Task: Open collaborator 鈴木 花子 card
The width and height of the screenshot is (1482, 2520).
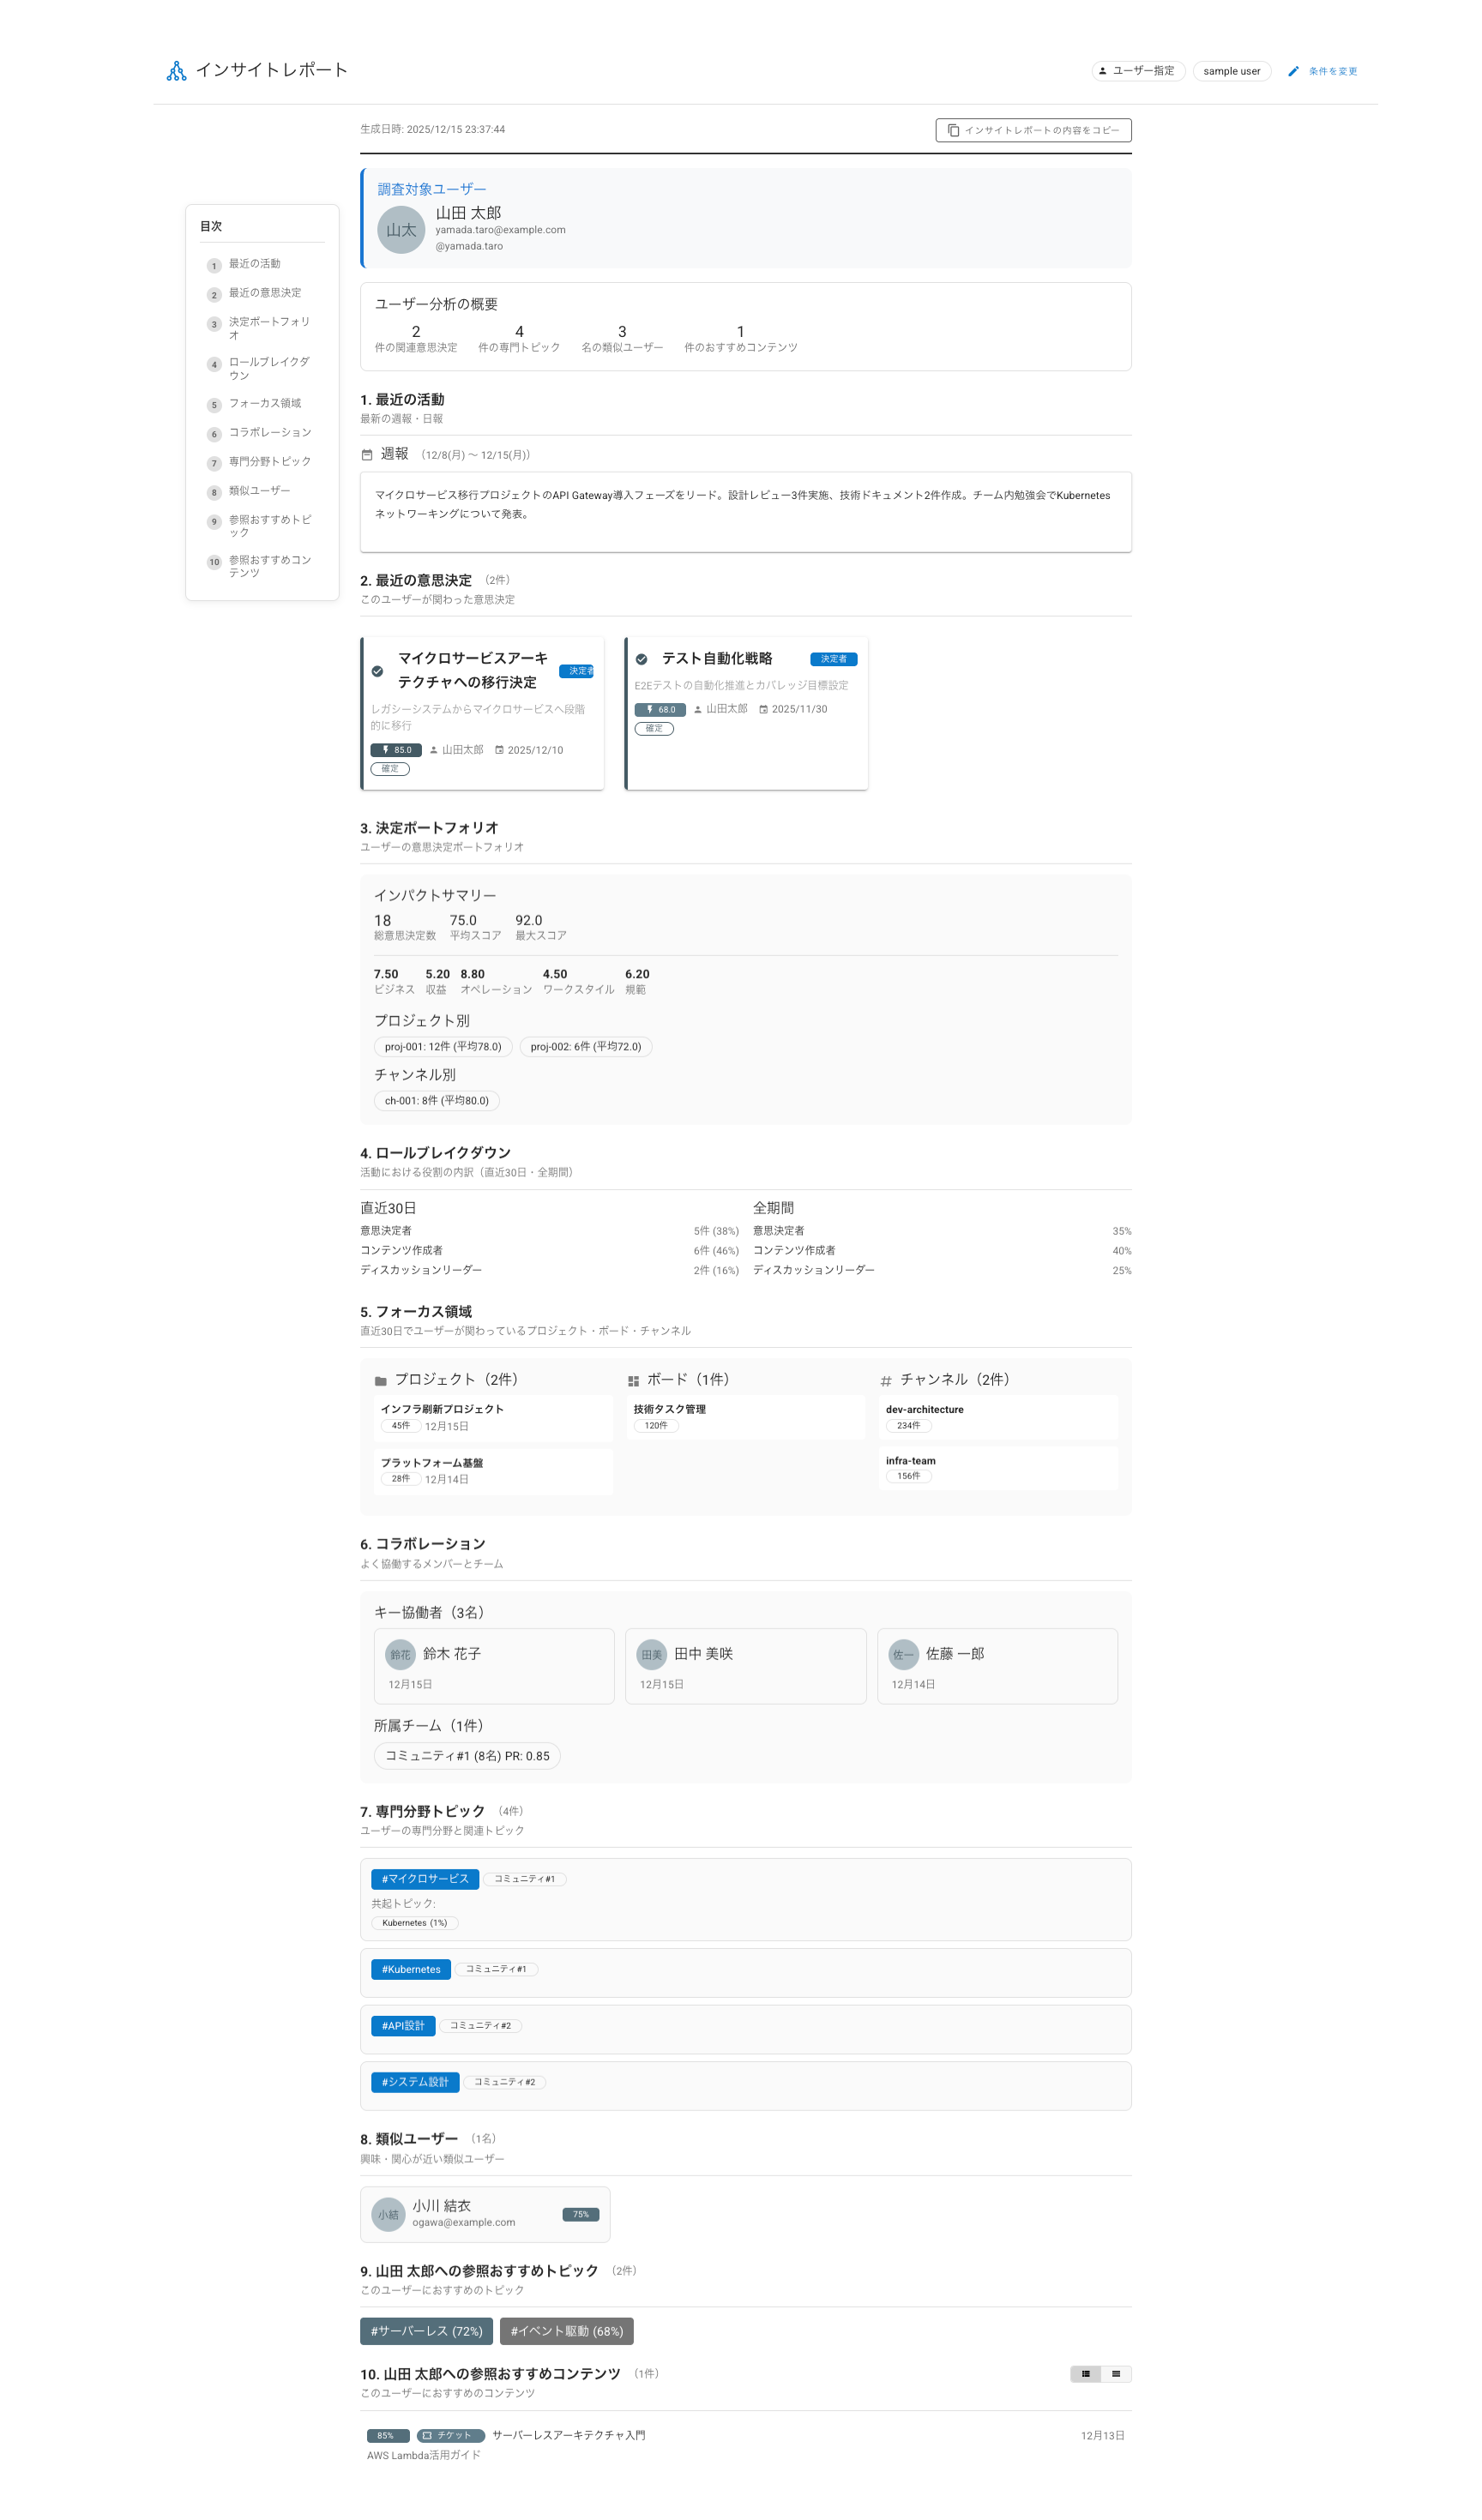Action: 494,1666
